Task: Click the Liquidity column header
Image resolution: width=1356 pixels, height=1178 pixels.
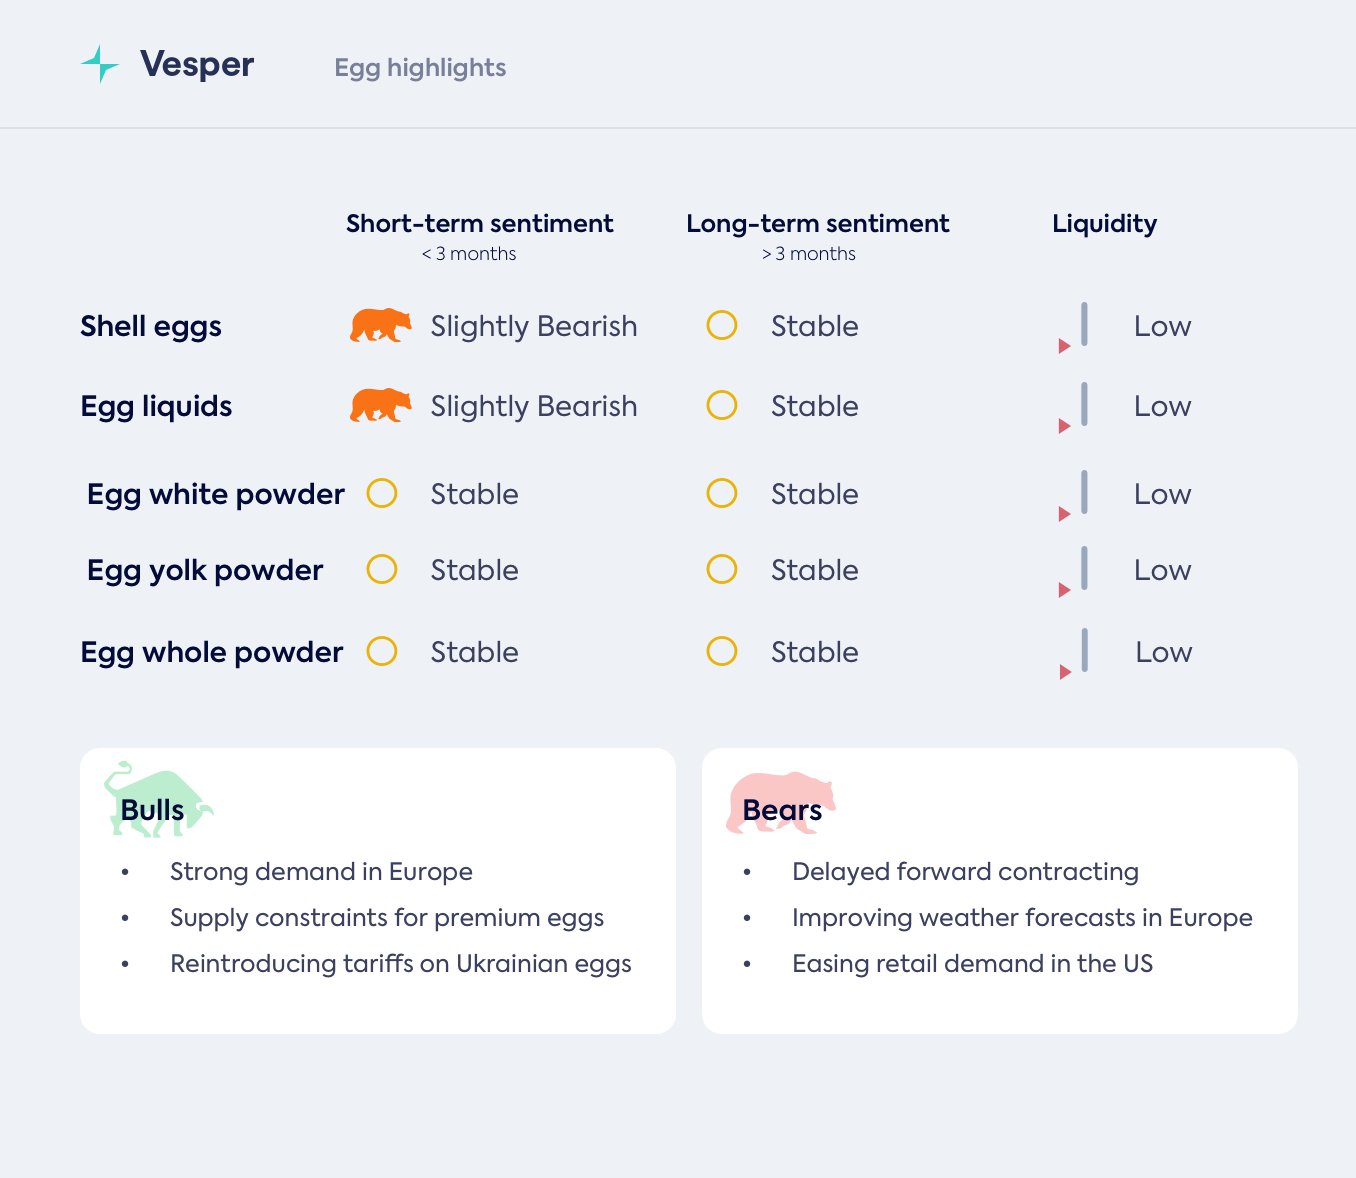Action: pos(1104,224)
